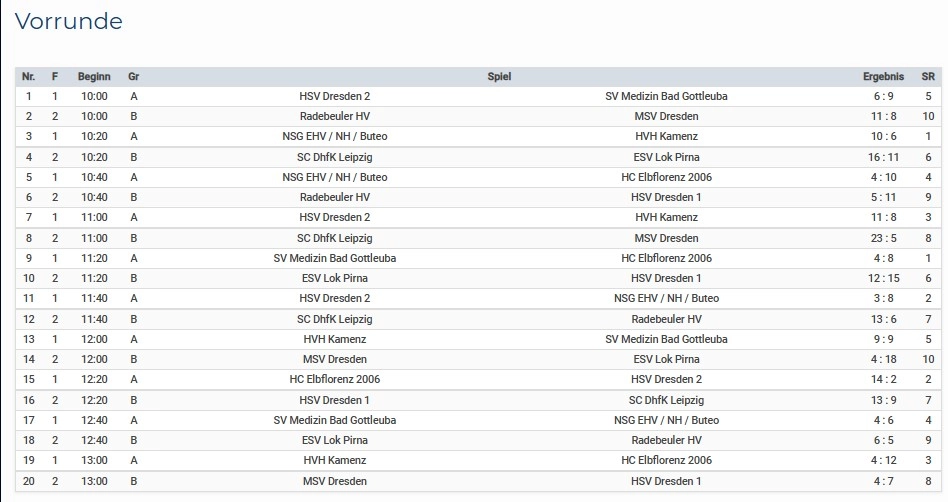Click result 13 : 9
The height and width of the screenshot is (502, 948).
(883, 400)
